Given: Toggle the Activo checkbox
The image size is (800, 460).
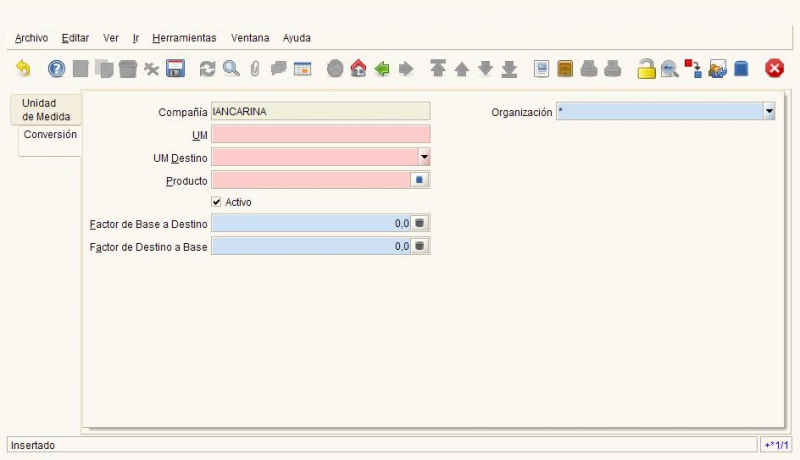Looking at the screenshot, I should click(x=217, y=202).
